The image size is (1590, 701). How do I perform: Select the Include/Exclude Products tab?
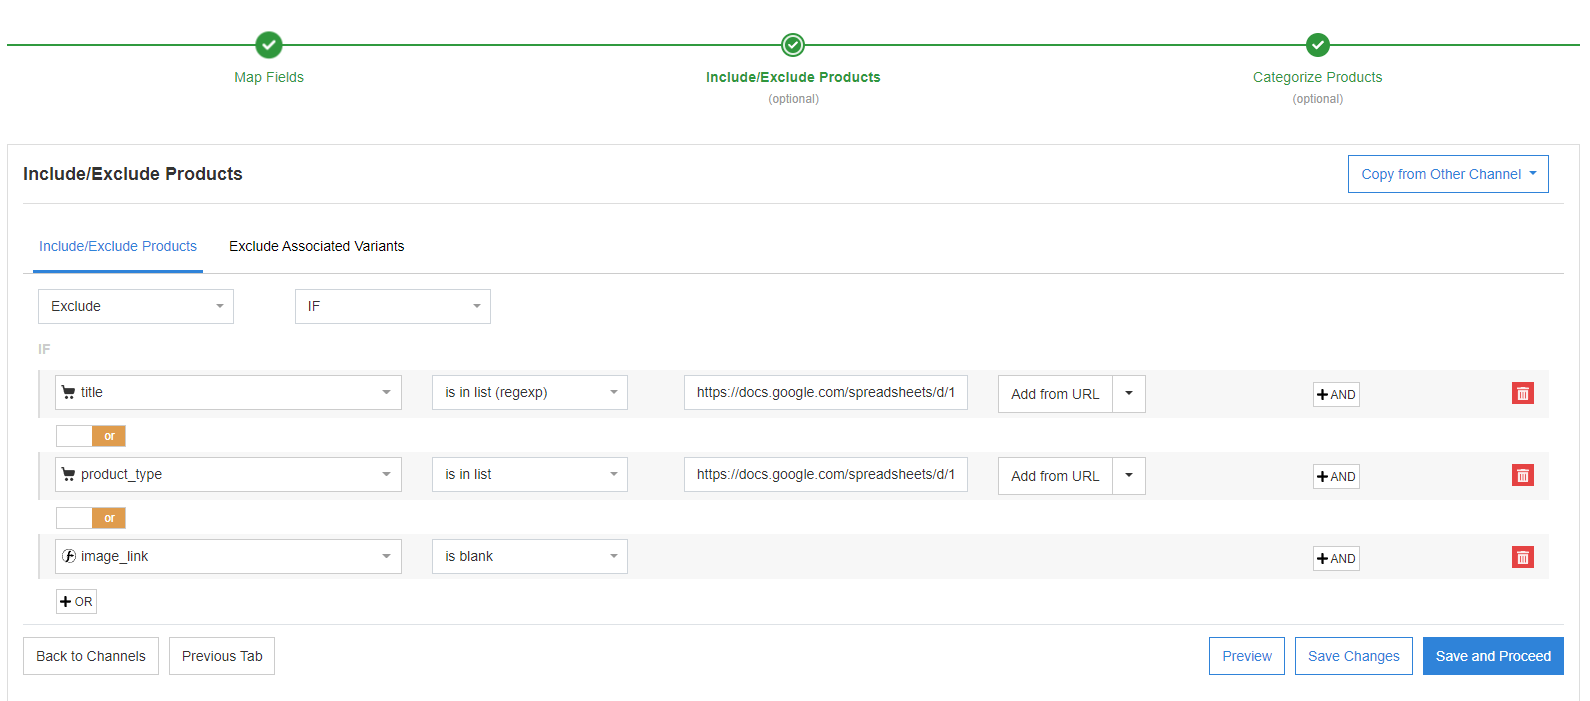coord(118,247)
